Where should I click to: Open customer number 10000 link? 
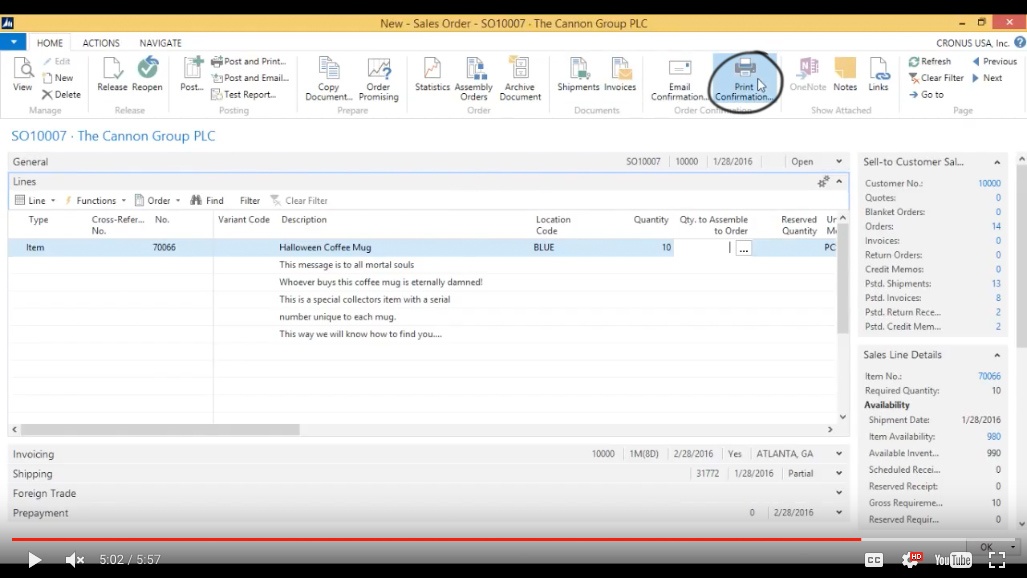tap(989, 183)
